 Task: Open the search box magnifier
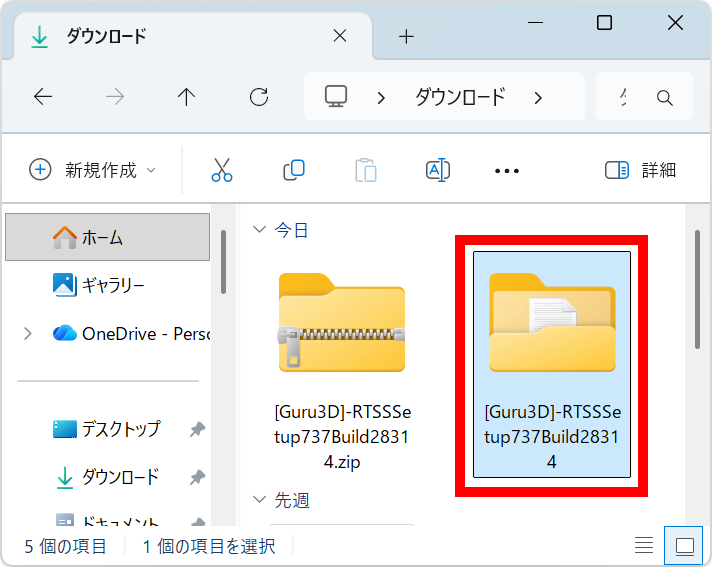point(664,98)
